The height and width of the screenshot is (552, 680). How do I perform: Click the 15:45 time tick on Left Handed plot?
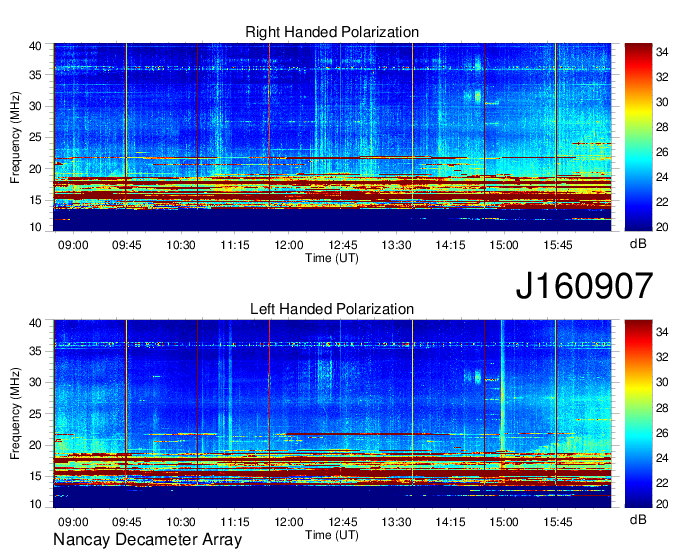click(x=558, y=522)
